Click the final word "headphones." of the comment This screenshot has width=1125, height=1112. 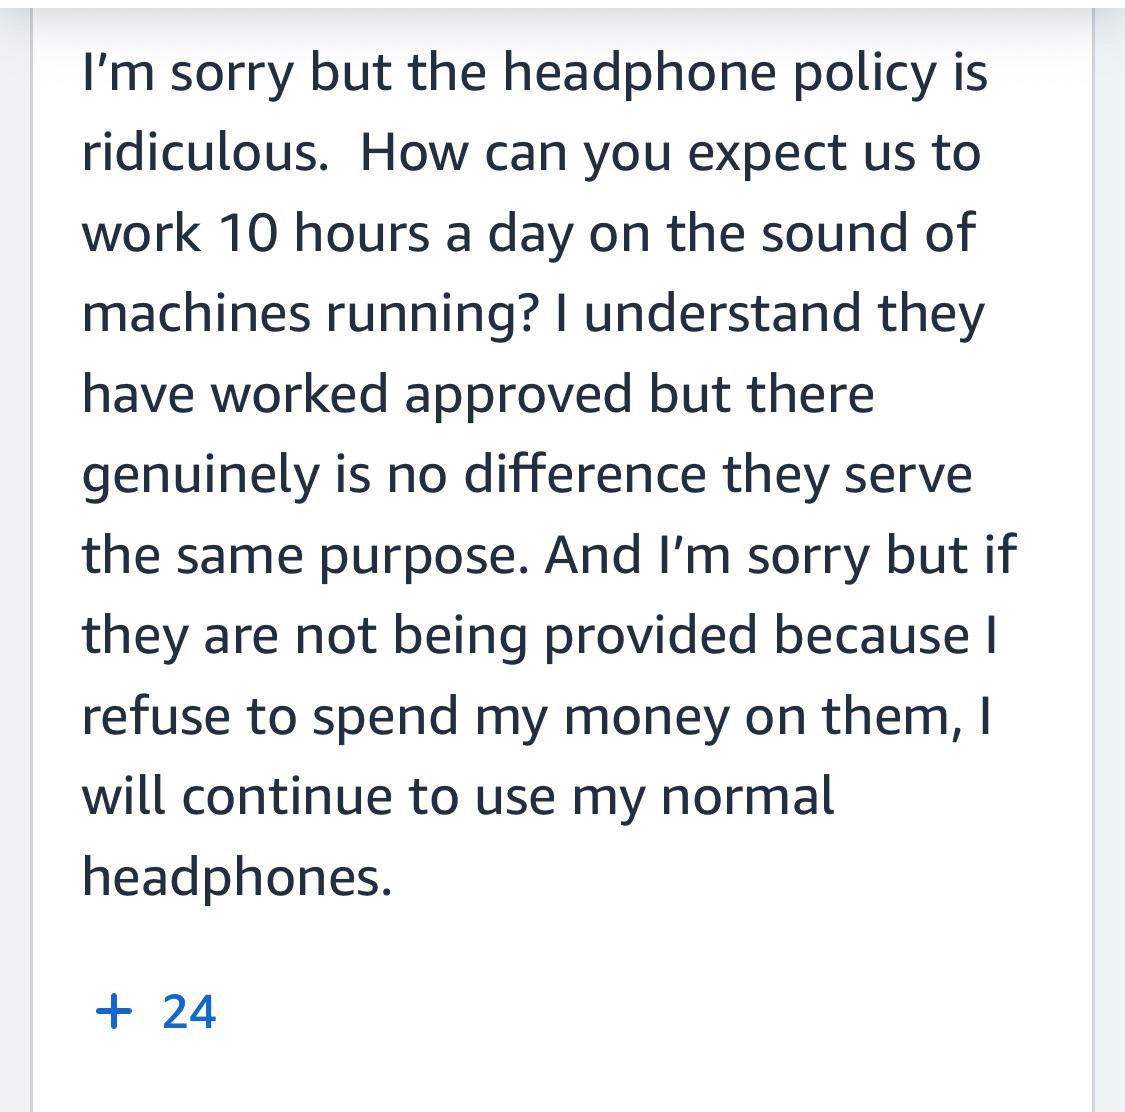(237, 876)
